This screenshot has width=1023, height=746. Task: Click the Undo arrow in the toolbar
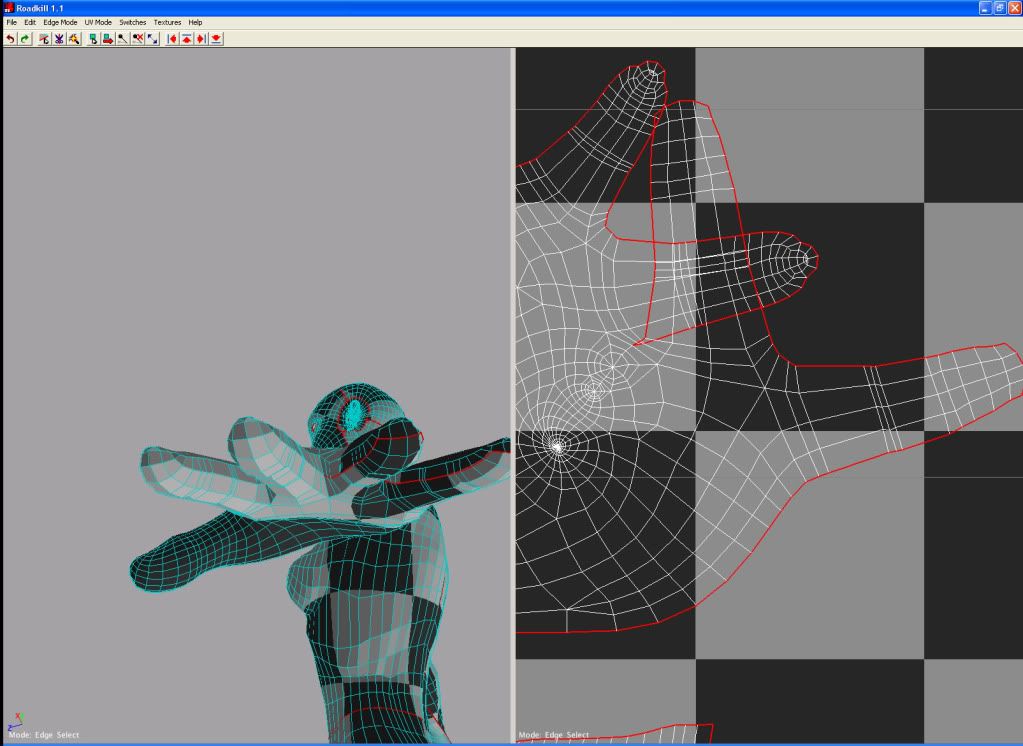[10, 39]
